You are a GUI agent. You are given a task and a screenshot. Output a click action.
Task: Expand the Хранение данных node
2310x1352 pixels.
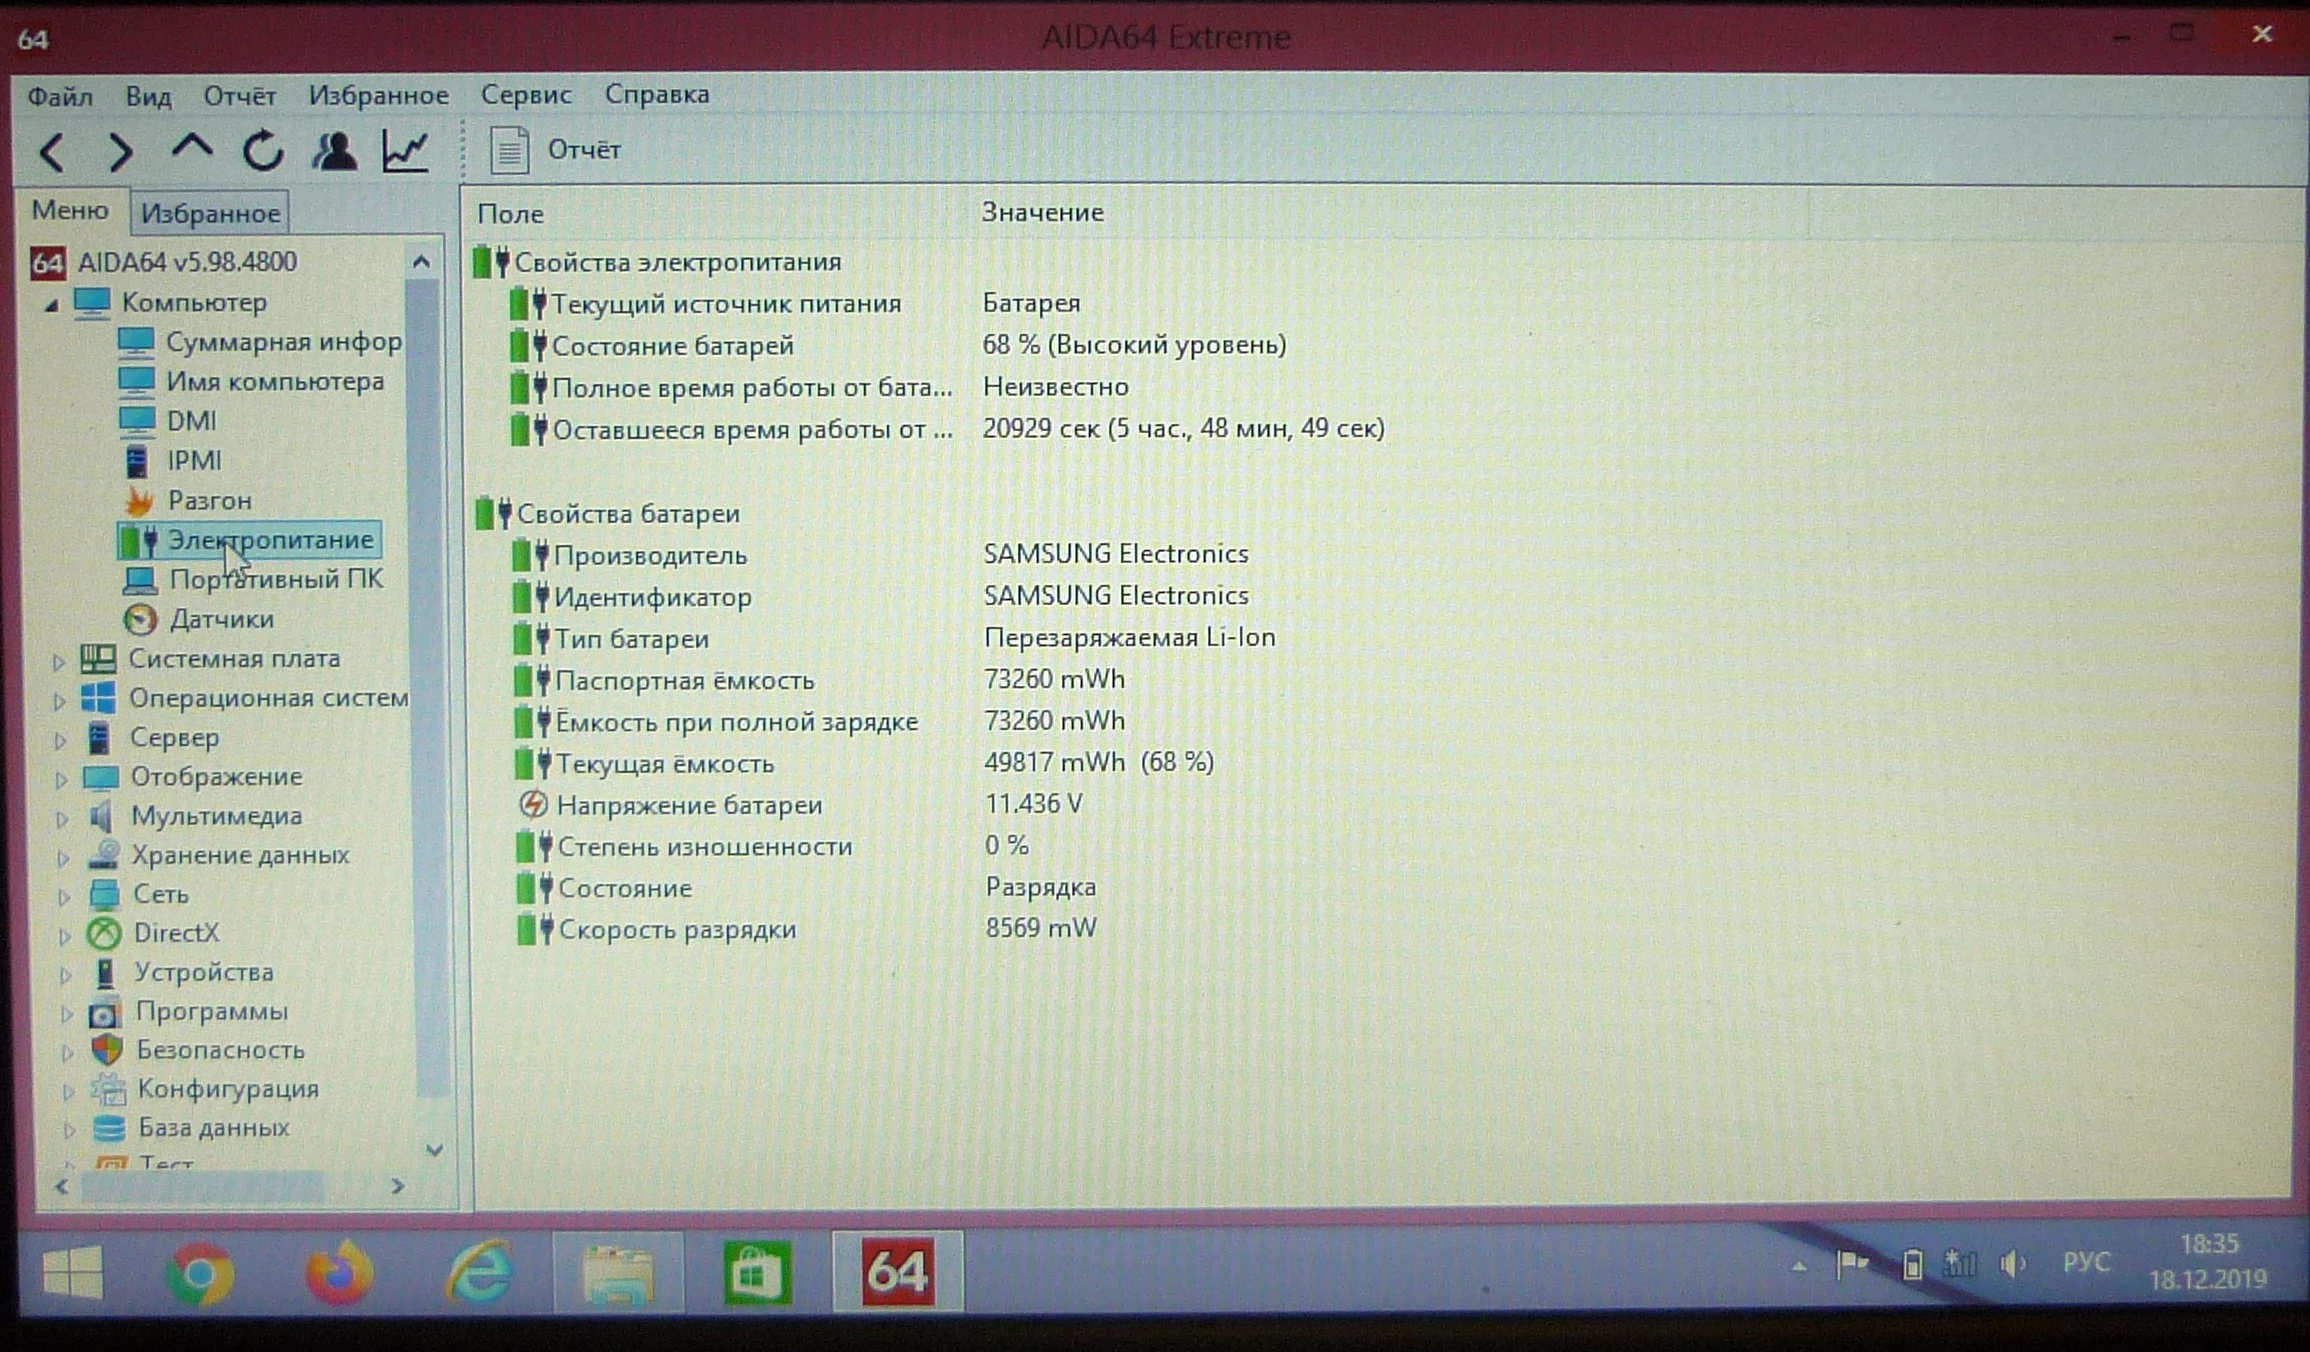[x=62, y=857]
